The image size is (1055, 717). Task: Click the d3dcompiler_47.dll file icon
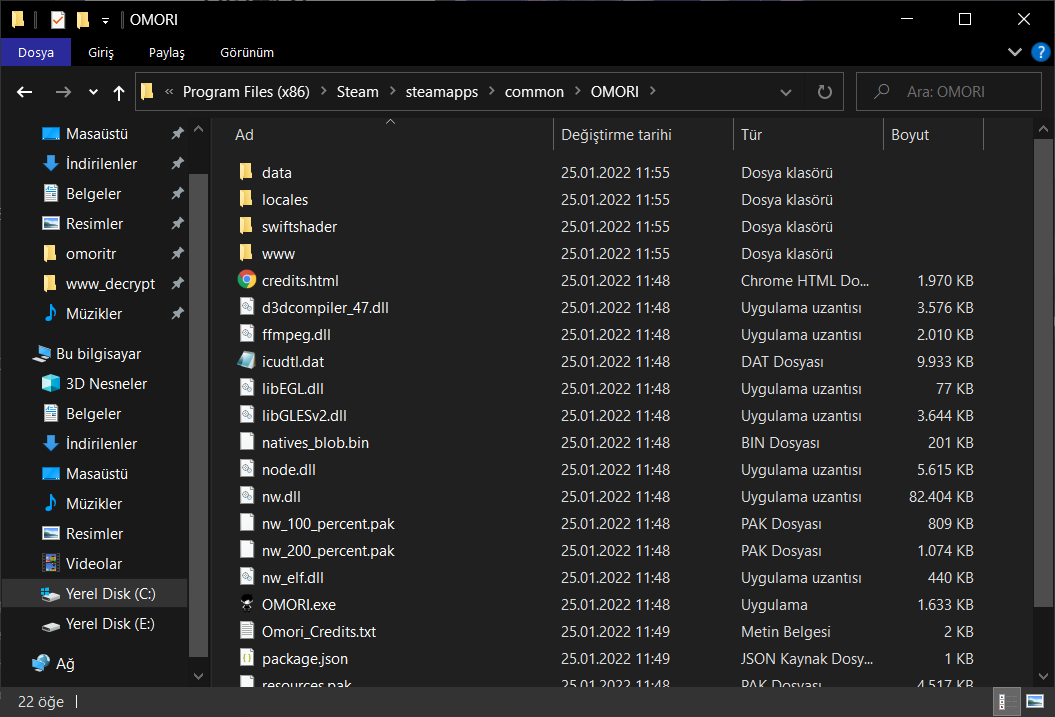247,307
